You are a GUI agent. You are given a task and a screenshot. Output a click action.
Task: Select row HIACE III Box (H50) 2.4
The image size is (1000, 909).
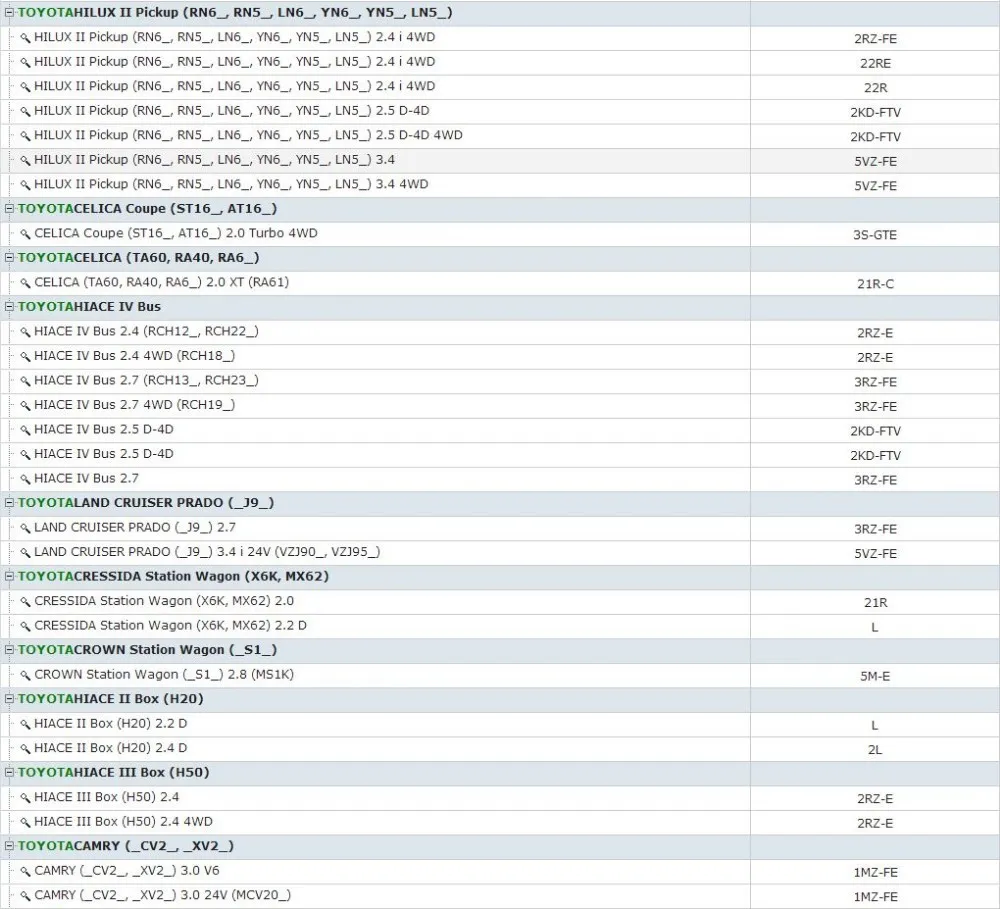(x=500, y=797)
